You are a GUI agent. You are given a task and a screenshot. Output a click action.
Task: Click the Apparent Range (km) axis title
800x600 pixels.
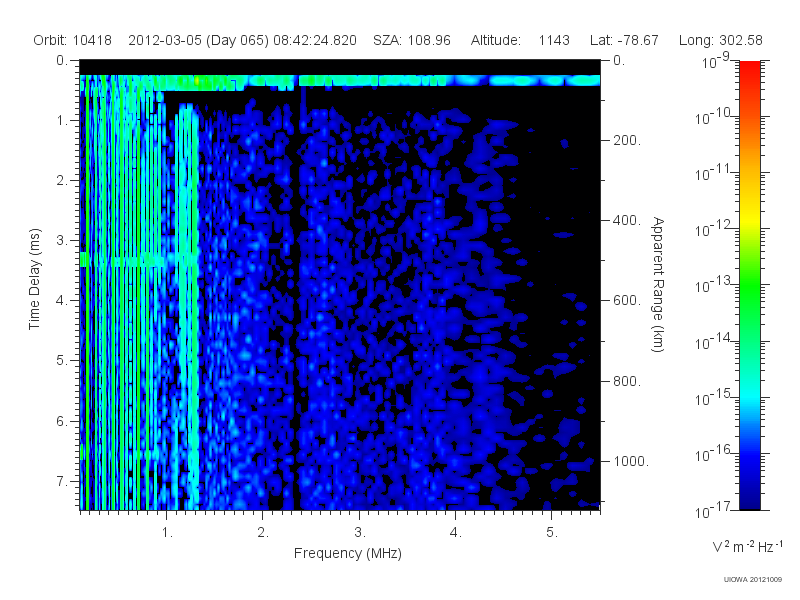coord(658,284)
